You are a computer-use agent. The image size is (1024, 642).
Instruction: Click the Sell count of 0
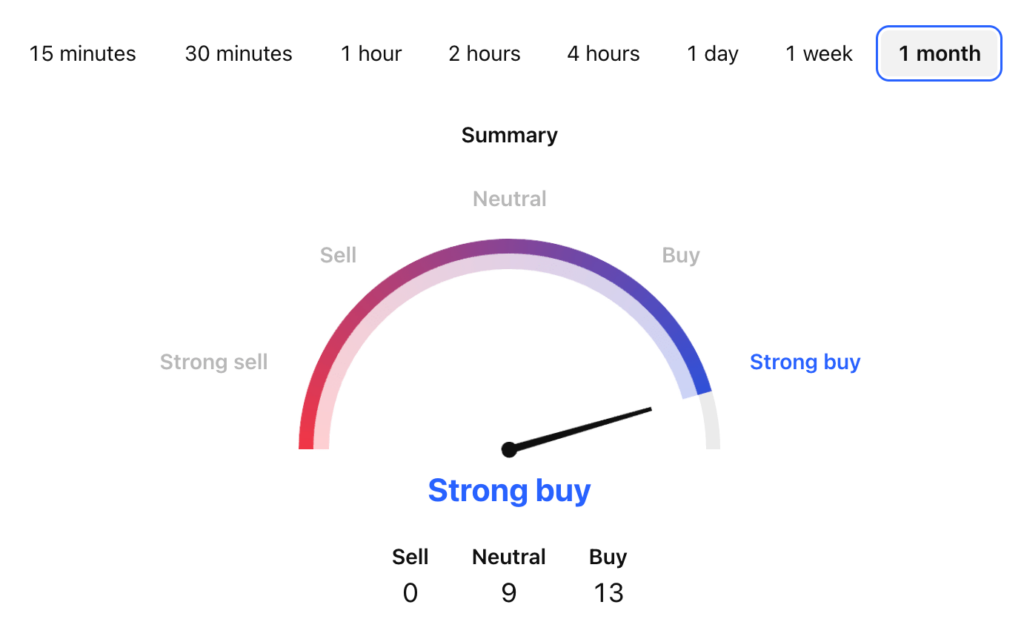[410, 593]
